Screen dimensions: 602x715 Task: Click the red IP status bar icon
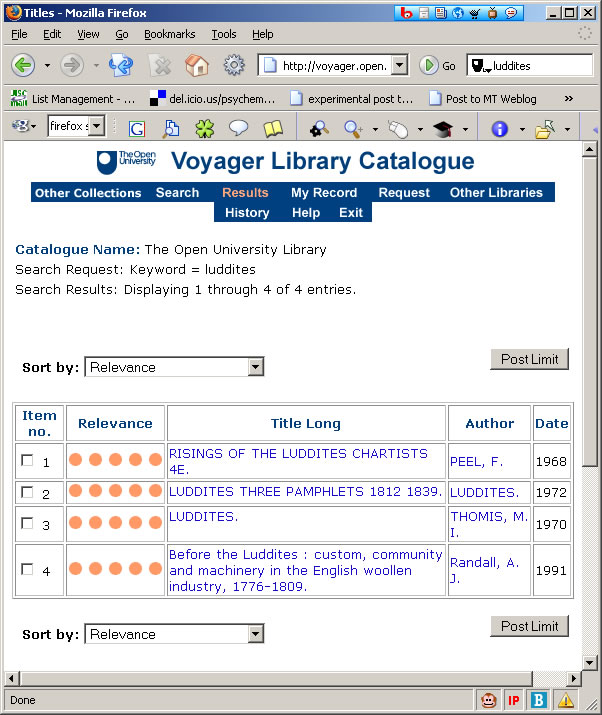point(514,700)
